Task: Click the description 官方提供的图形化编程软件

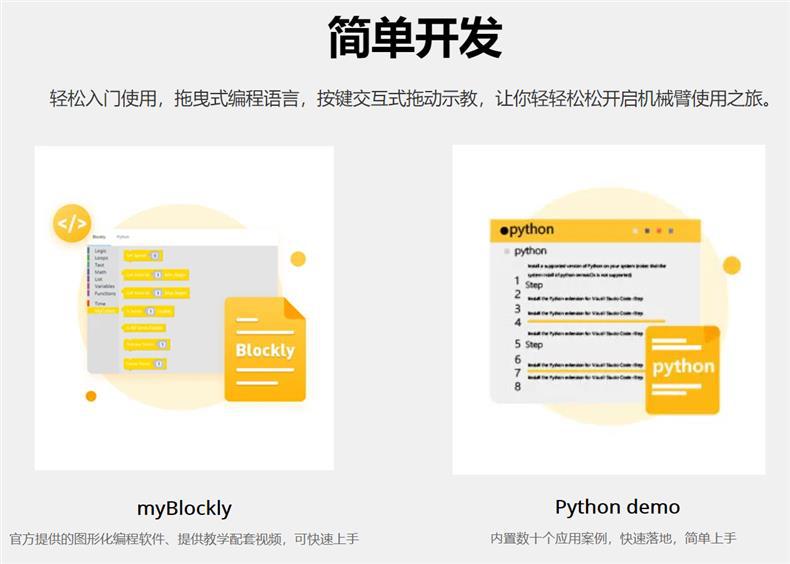Action: [x=184, y=539]
